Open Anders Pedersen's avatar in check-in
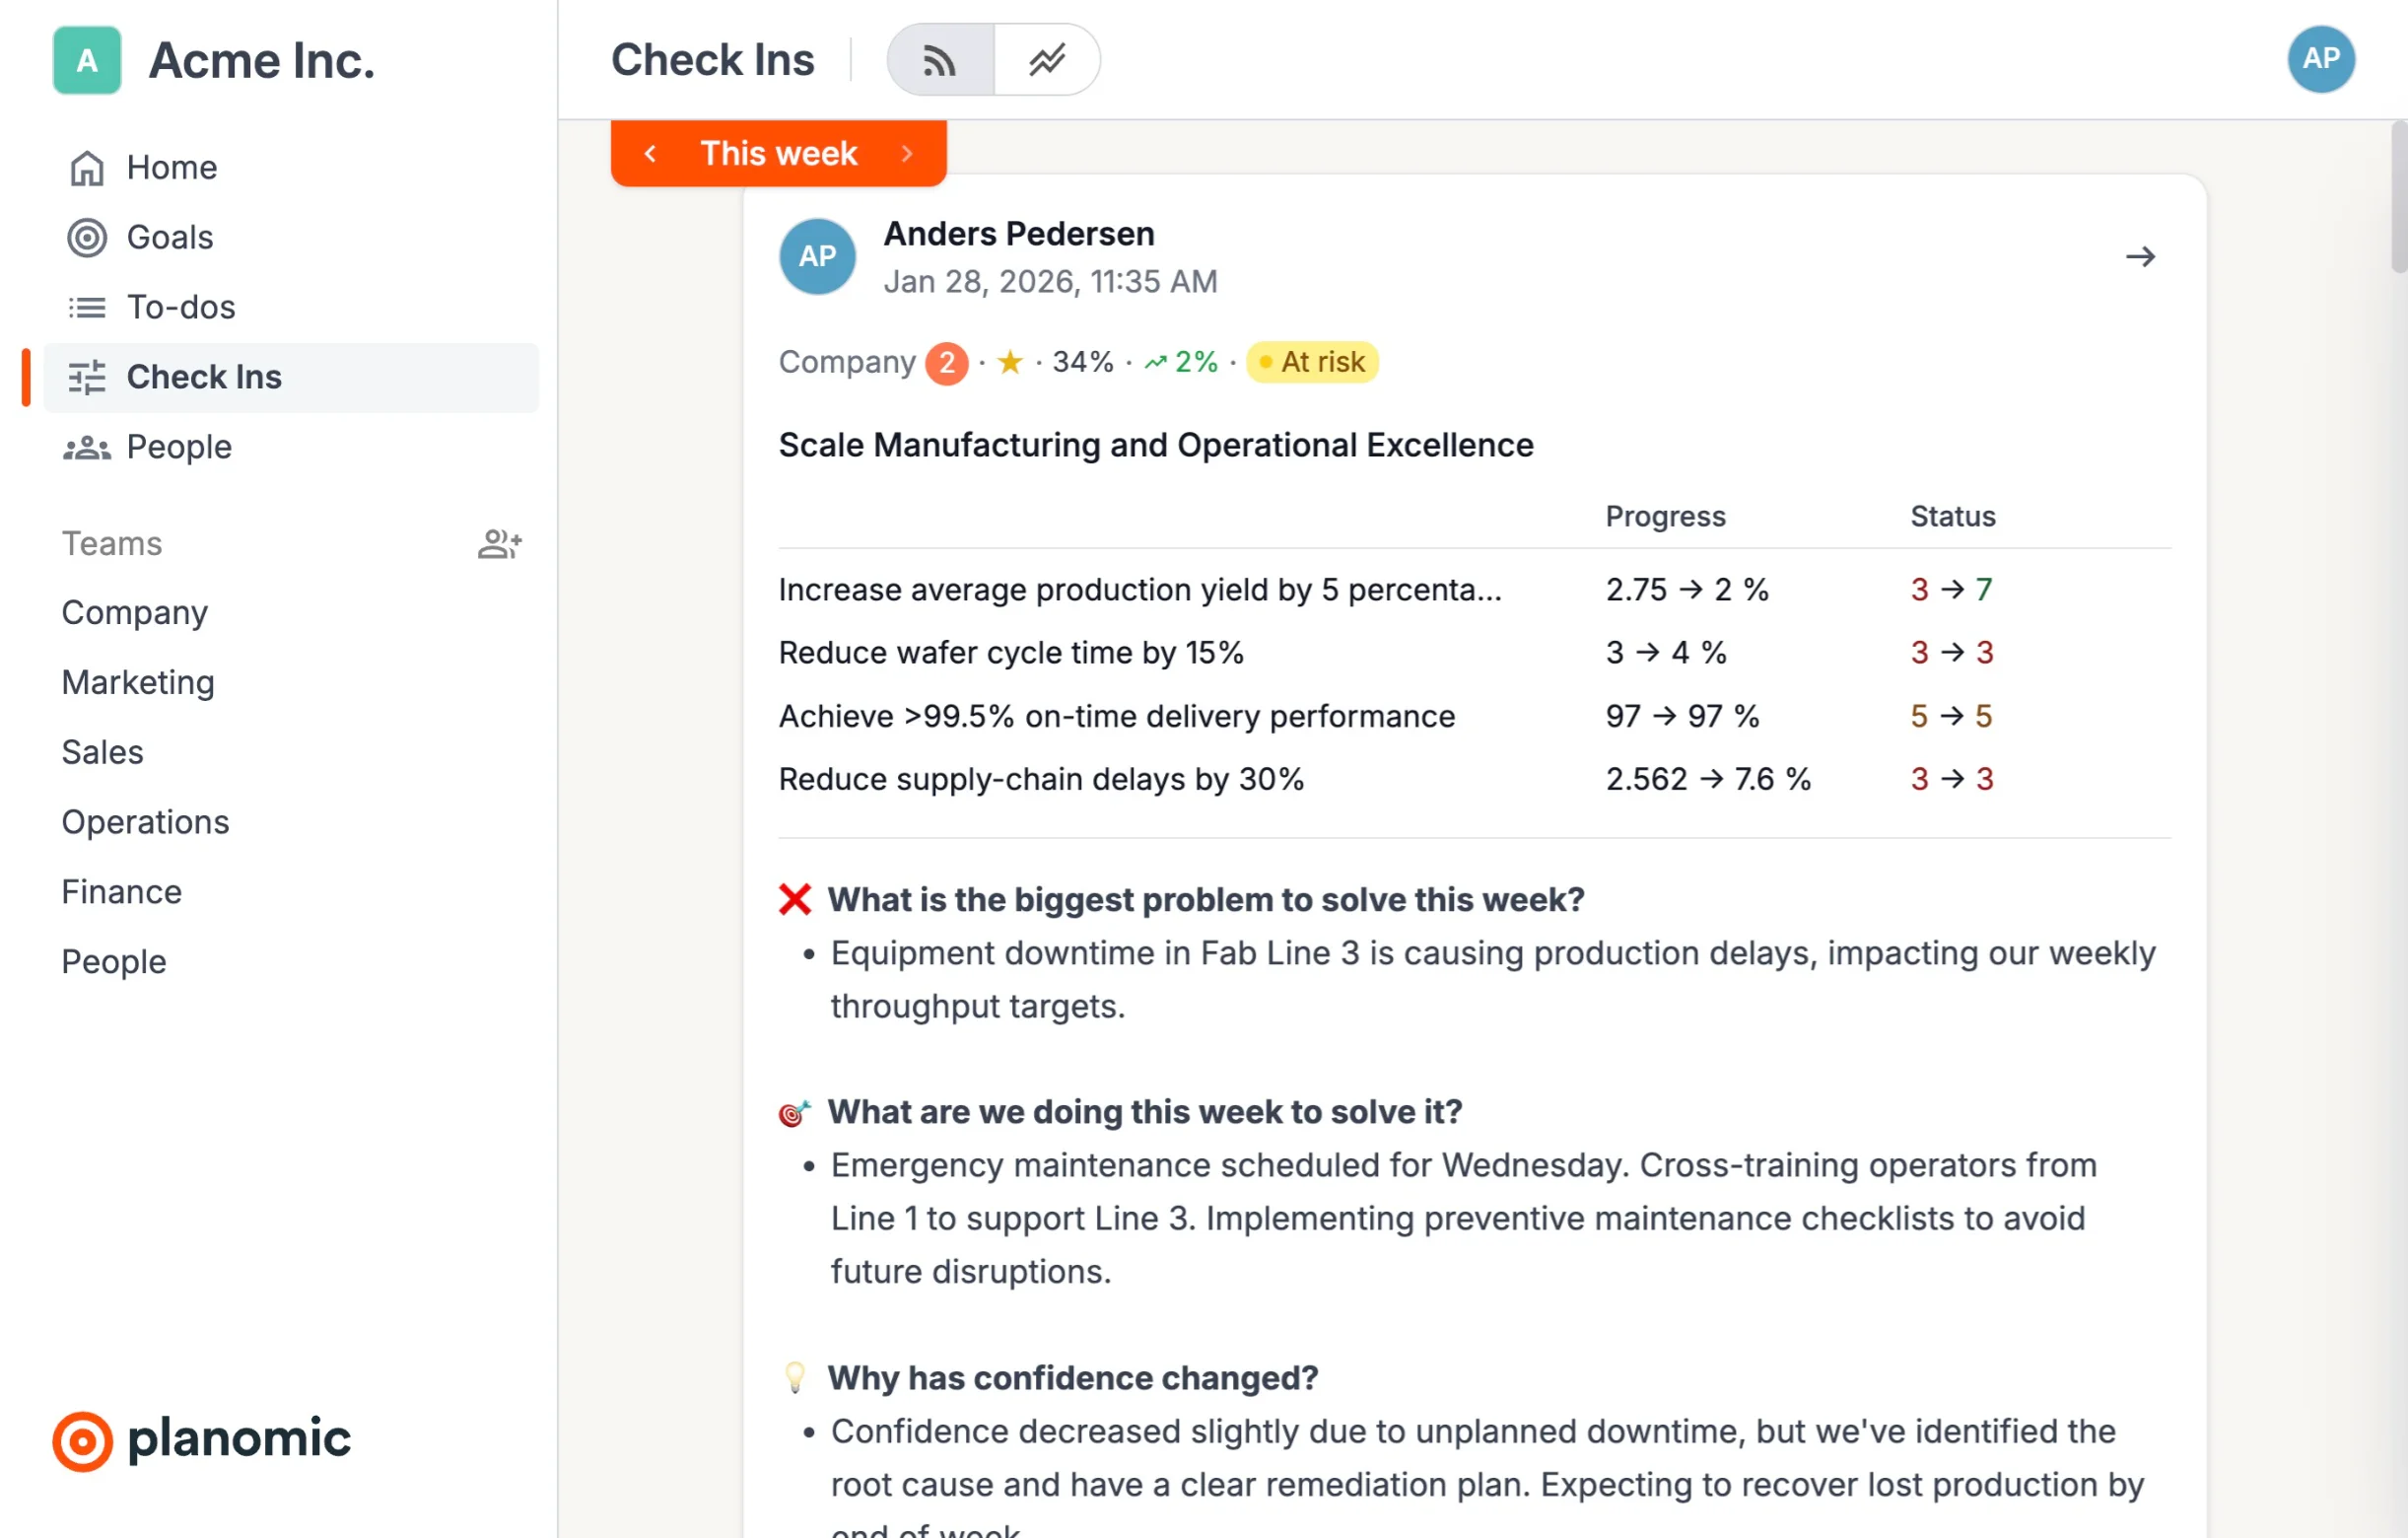The image size is (2408, 1538). [x=816, y=257]
